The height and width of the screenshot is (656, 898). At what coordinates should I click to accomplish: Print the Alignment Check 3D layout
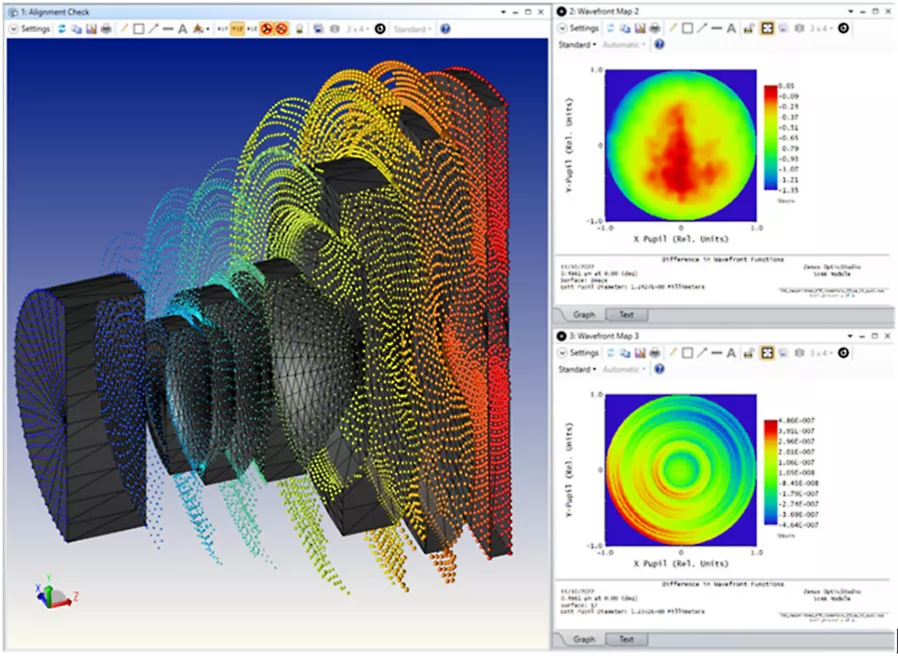pyautogui.click(x=104, y=29)
